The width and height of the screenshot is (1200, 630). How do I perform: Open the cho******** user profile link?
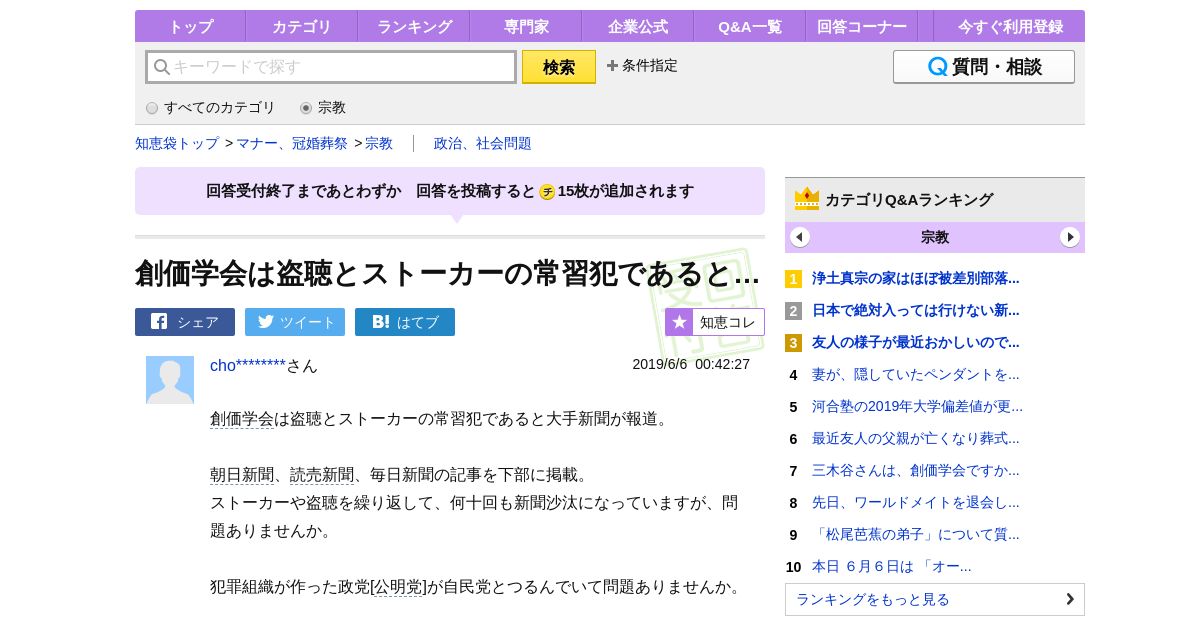pyautogui.click(x=248, y=366)
